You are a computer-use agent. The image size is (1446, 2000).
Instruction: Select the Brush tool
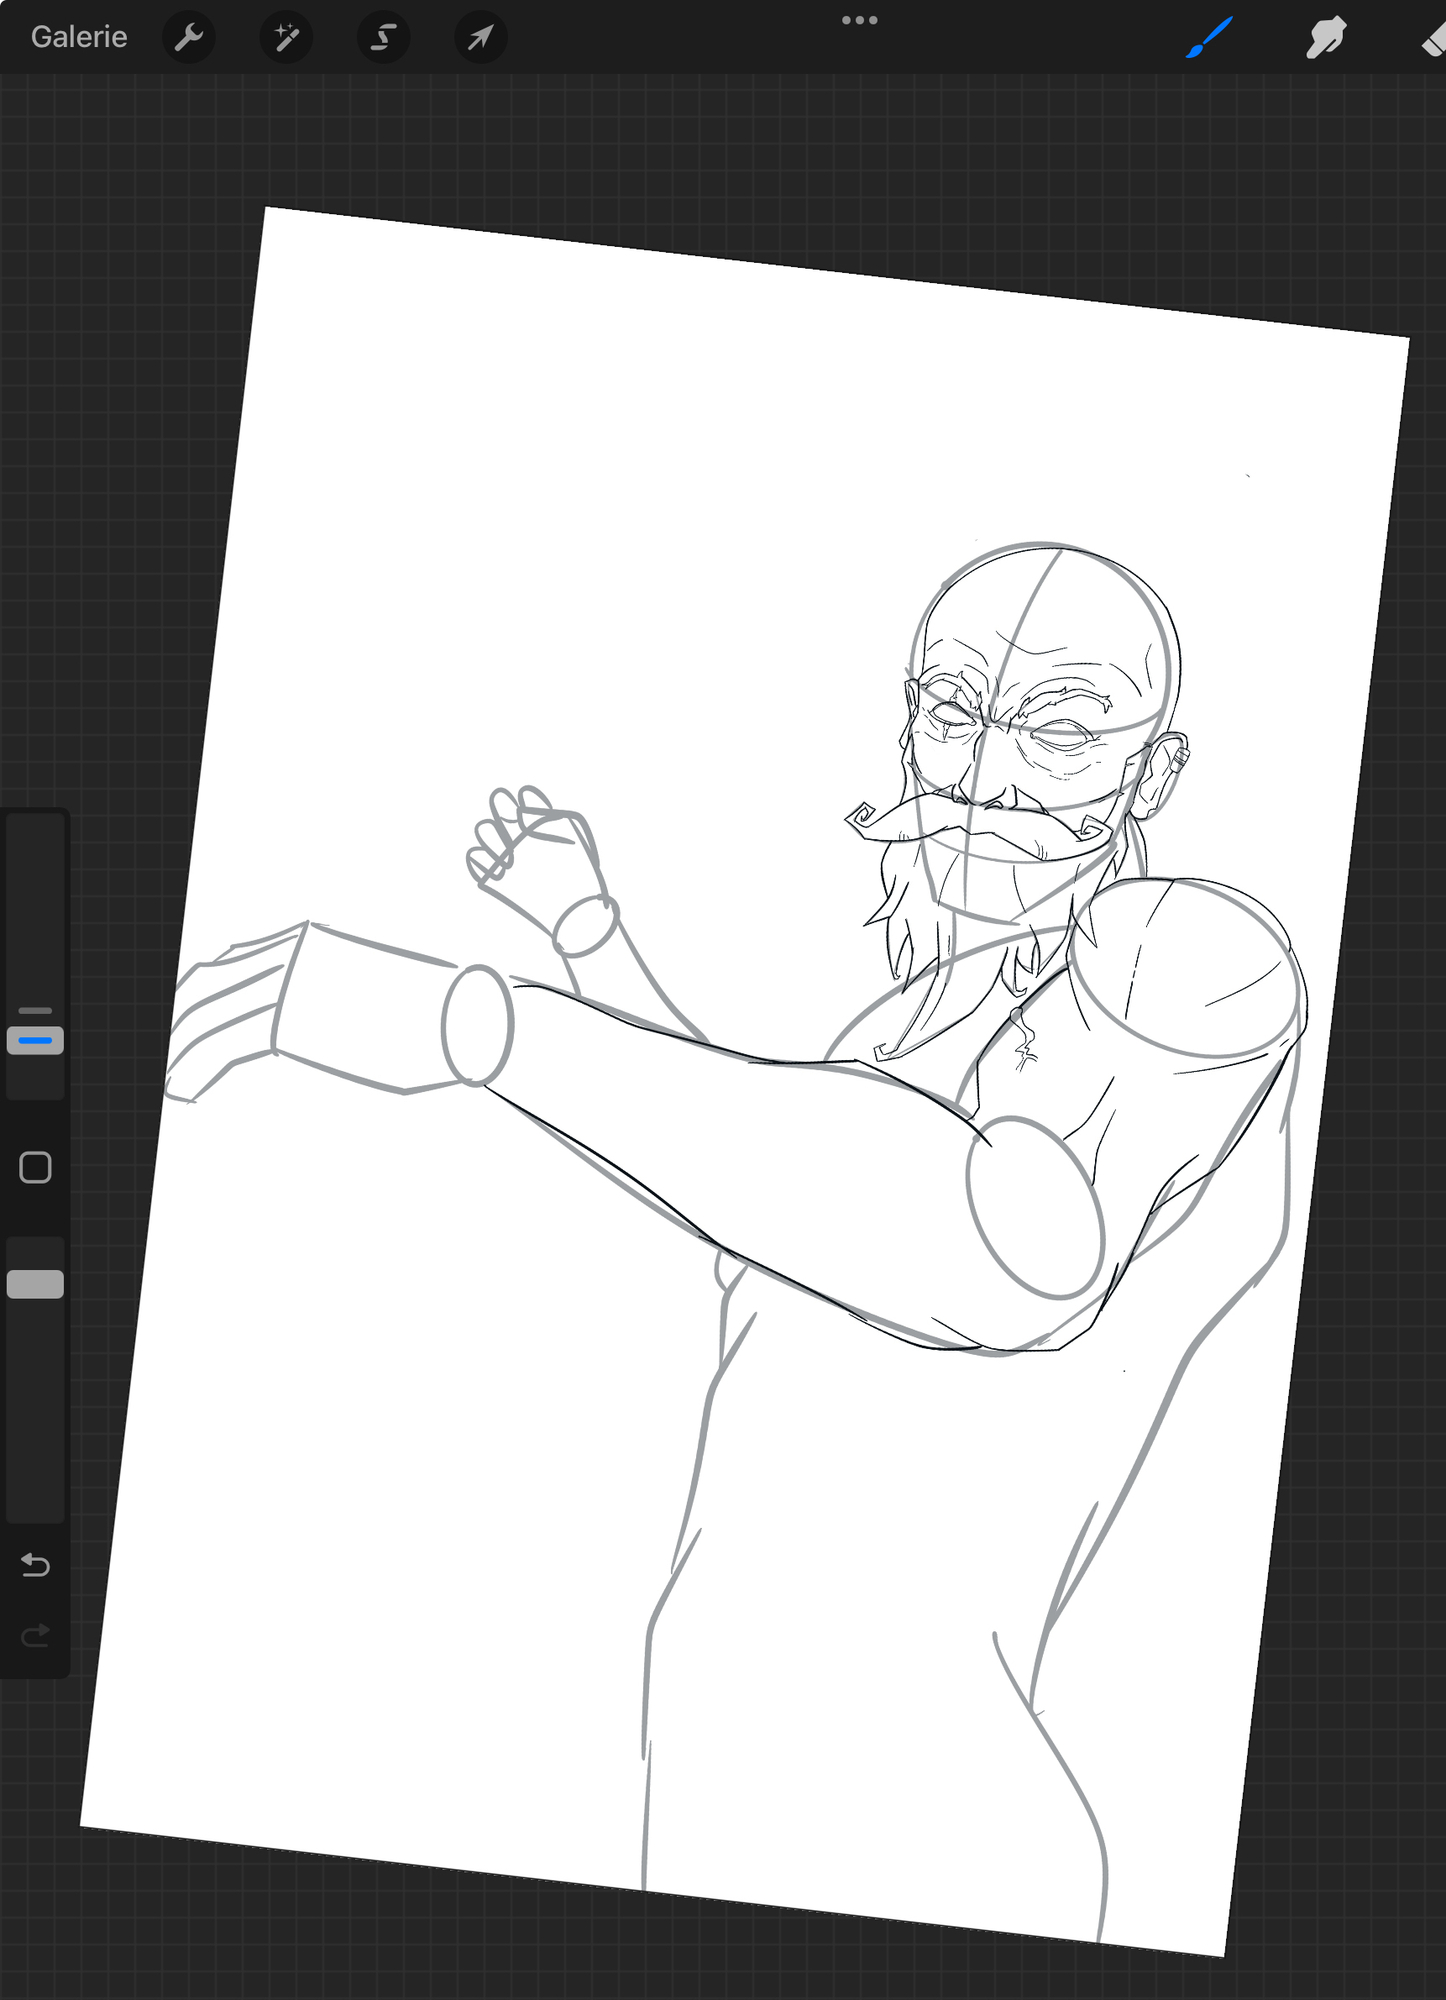1209,38
